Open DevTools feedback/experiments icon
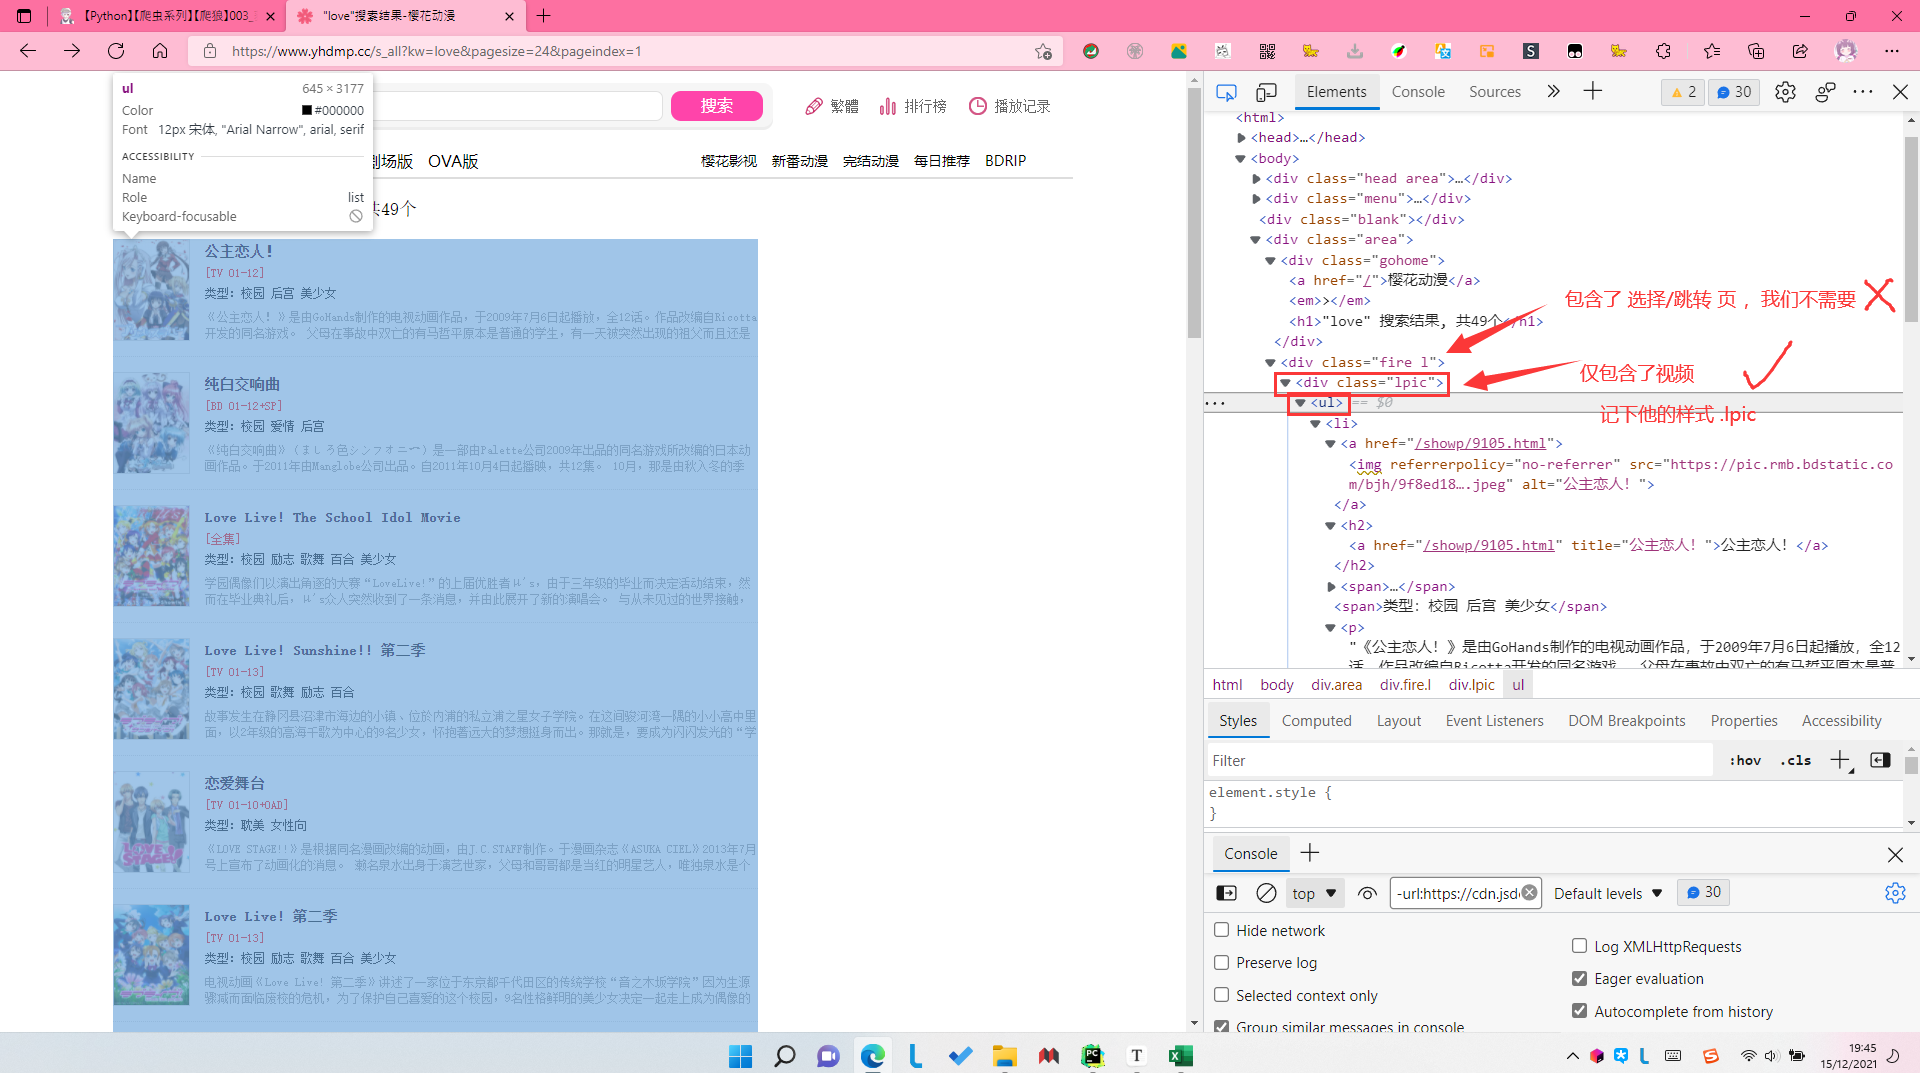1920x1073 pixels. point(1825,92)
